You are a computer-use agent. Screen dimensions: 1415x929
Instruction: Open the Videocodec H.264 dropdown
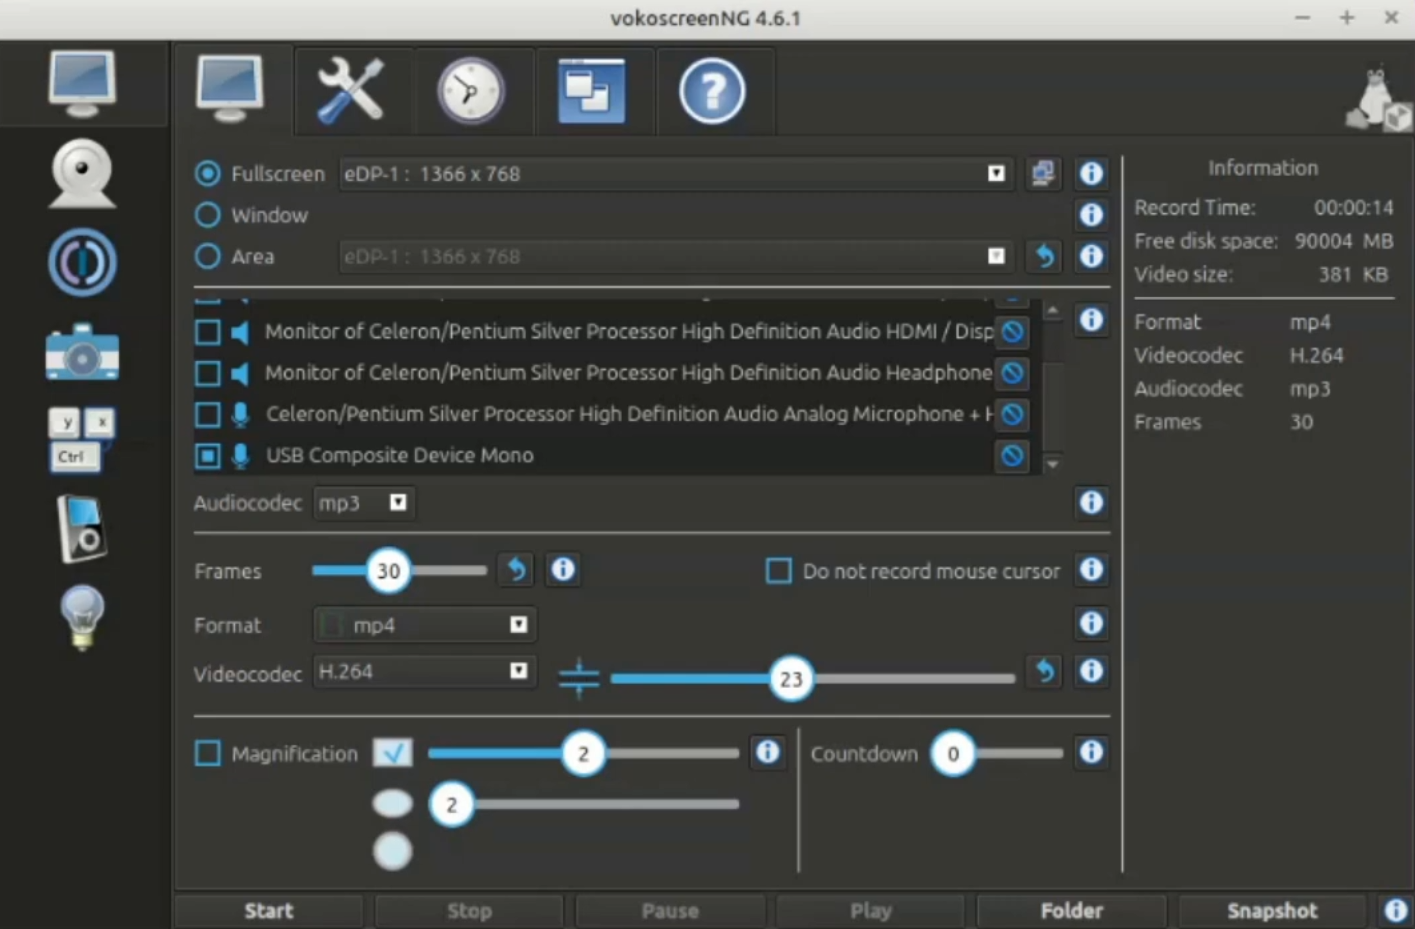click(x=424, y=671)
